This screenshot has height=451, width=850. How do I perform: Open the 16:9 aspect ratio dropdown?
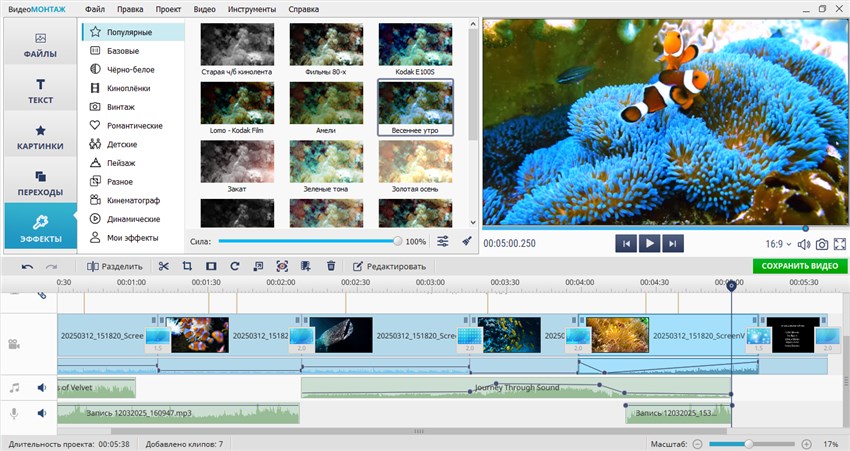(x=777, y=243)
